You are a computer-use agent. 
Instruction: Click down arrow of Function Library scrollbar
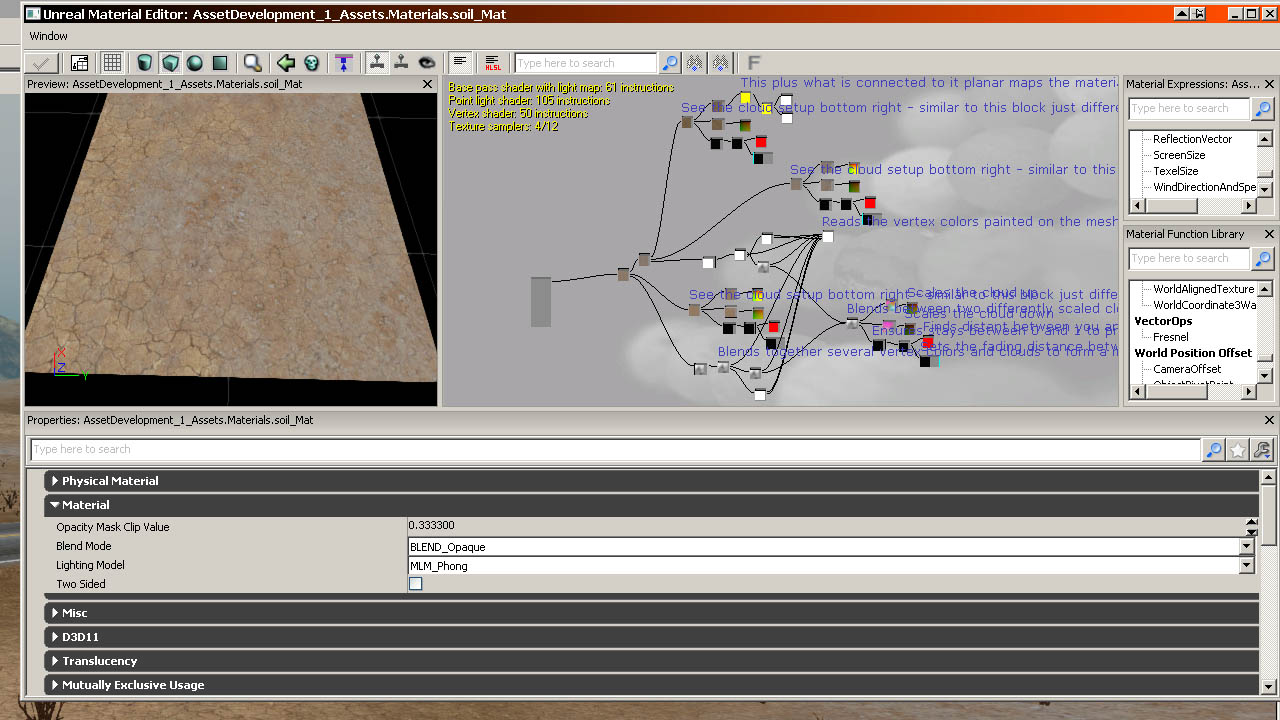click(x=1265, y=375)
